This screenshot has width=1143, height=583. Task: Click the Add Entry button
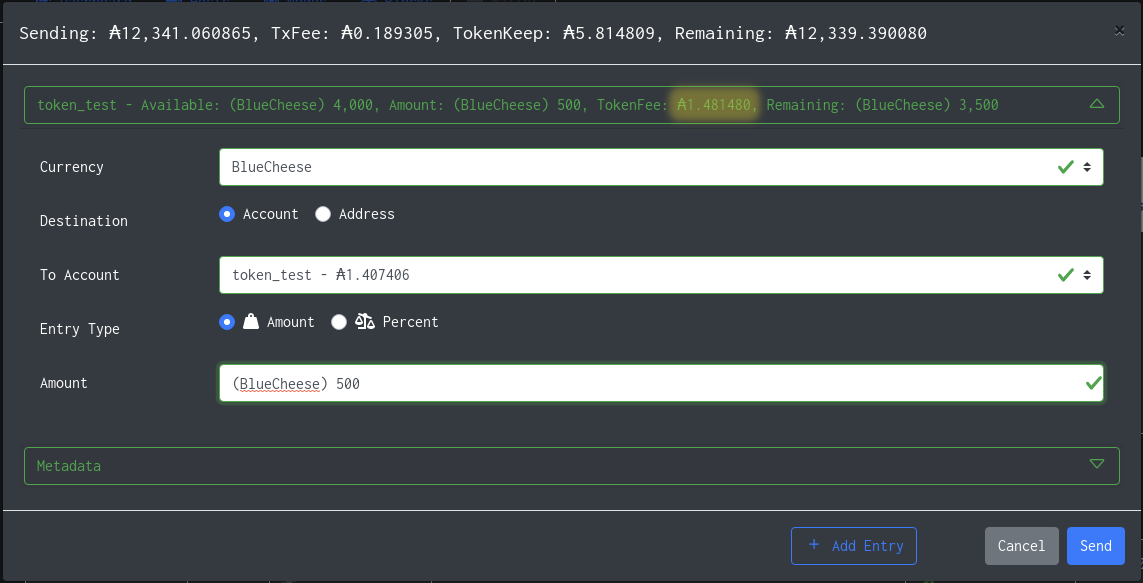(854, 546)
